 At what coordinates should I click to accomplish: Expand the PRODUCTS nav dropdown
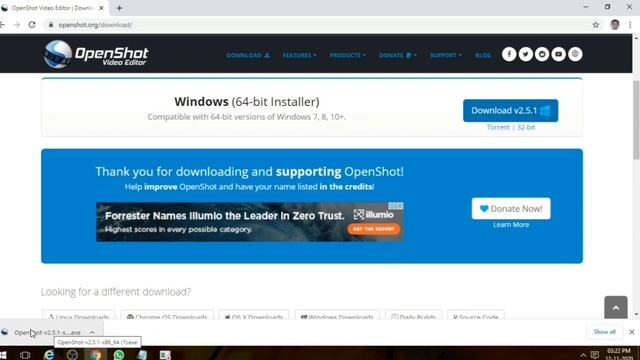347,55
